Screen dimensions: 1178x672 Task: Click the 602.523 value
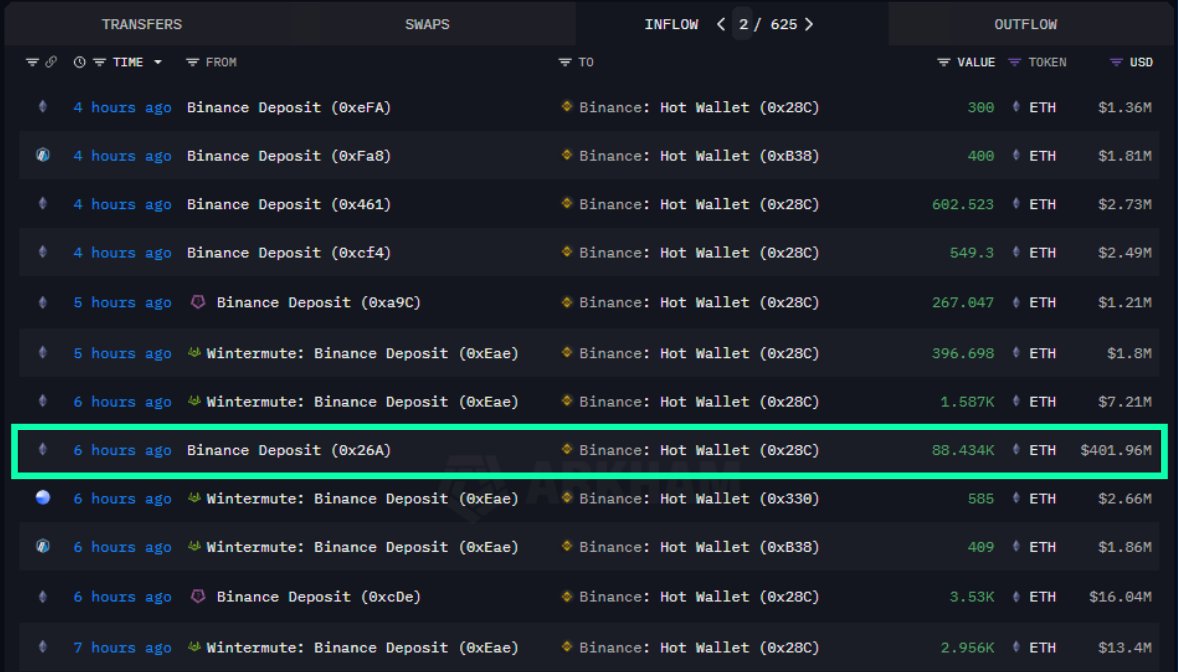click(x=962, y=204)
